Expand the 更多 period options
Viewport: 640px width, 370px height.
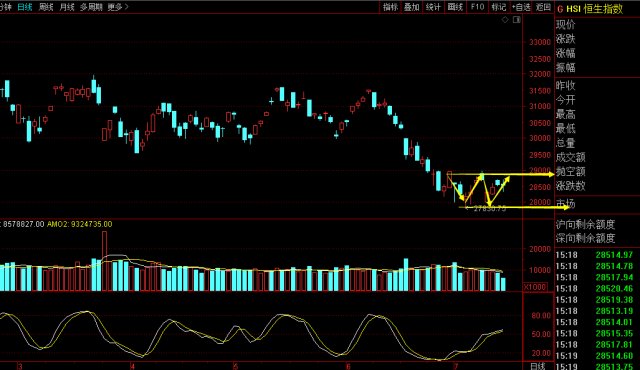tap(118, 7)
